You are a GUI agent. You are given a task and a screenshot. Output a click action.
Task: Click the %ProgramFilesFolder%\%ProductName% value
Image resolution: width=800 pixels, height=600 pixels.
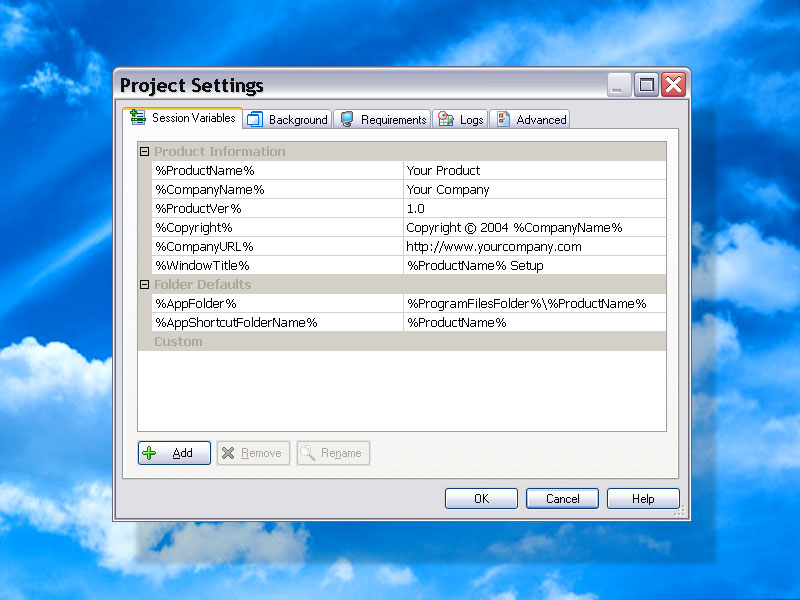535,304
